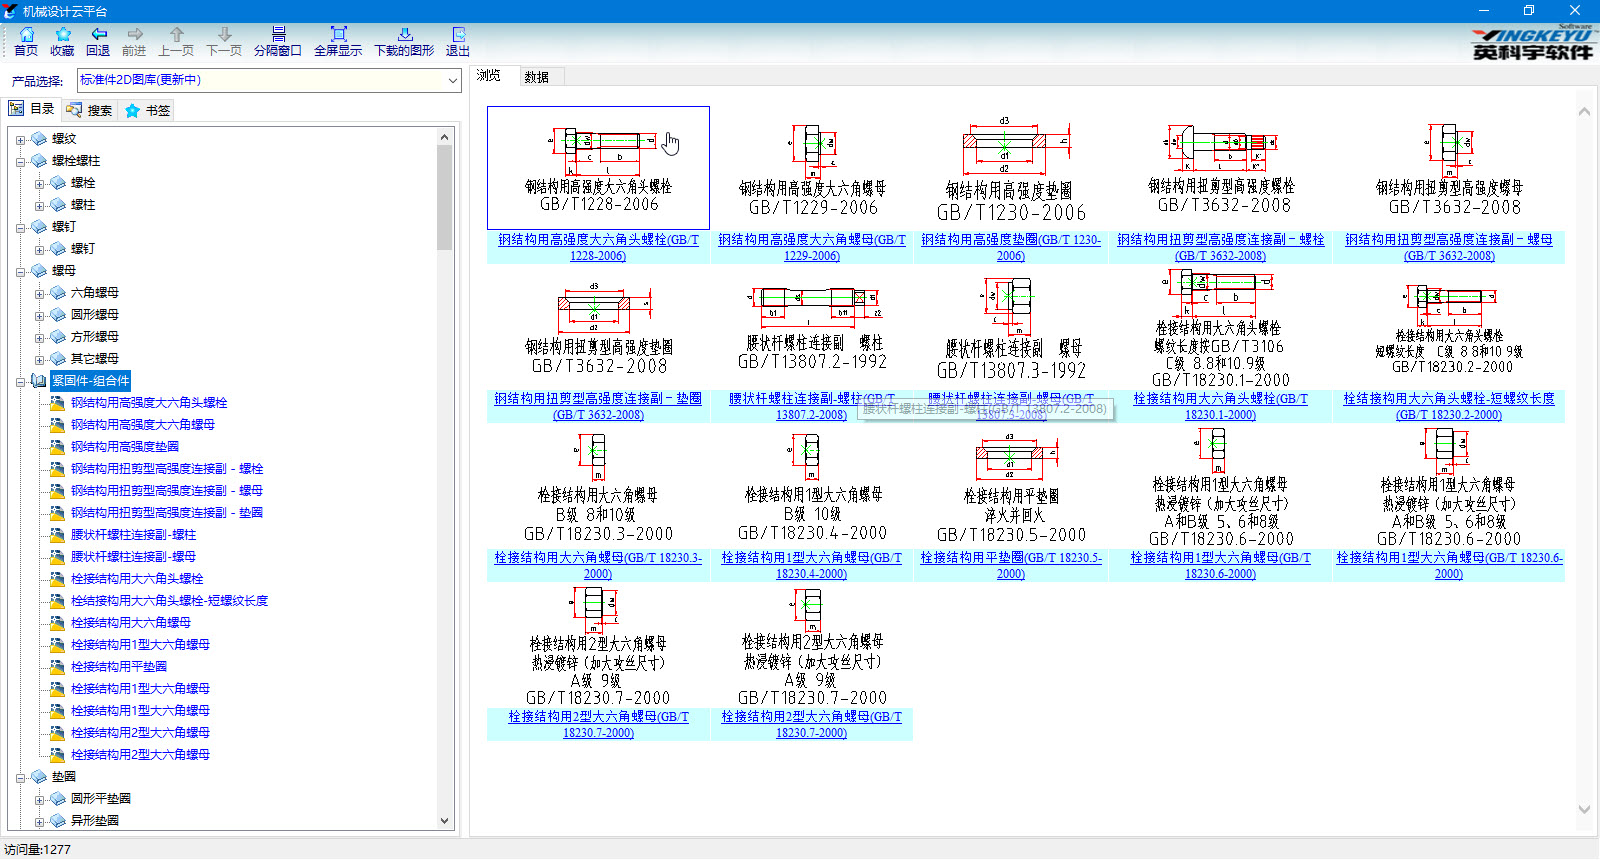Switch to the 数据 data tab

tap(537, 77)
